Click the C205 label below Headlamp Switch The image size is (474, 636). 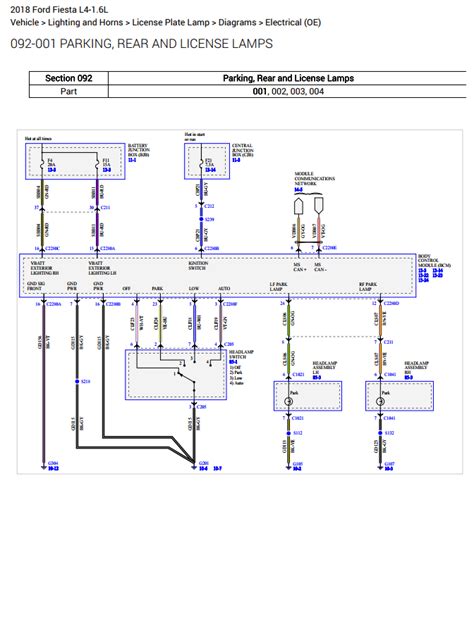point(202,407)
